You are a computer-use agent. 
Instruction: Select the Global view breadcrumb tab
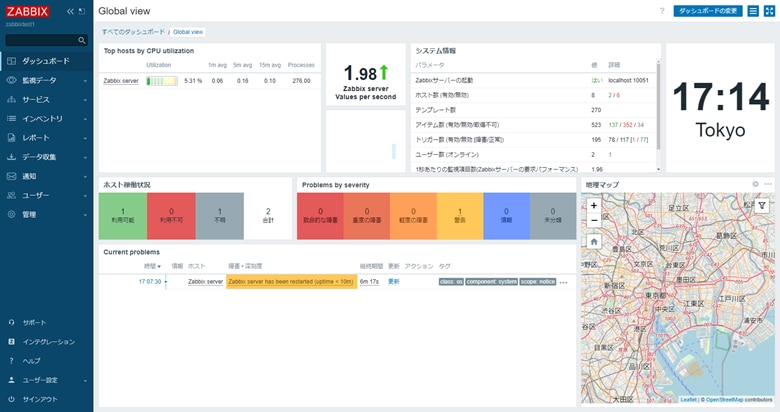point(188,32)
